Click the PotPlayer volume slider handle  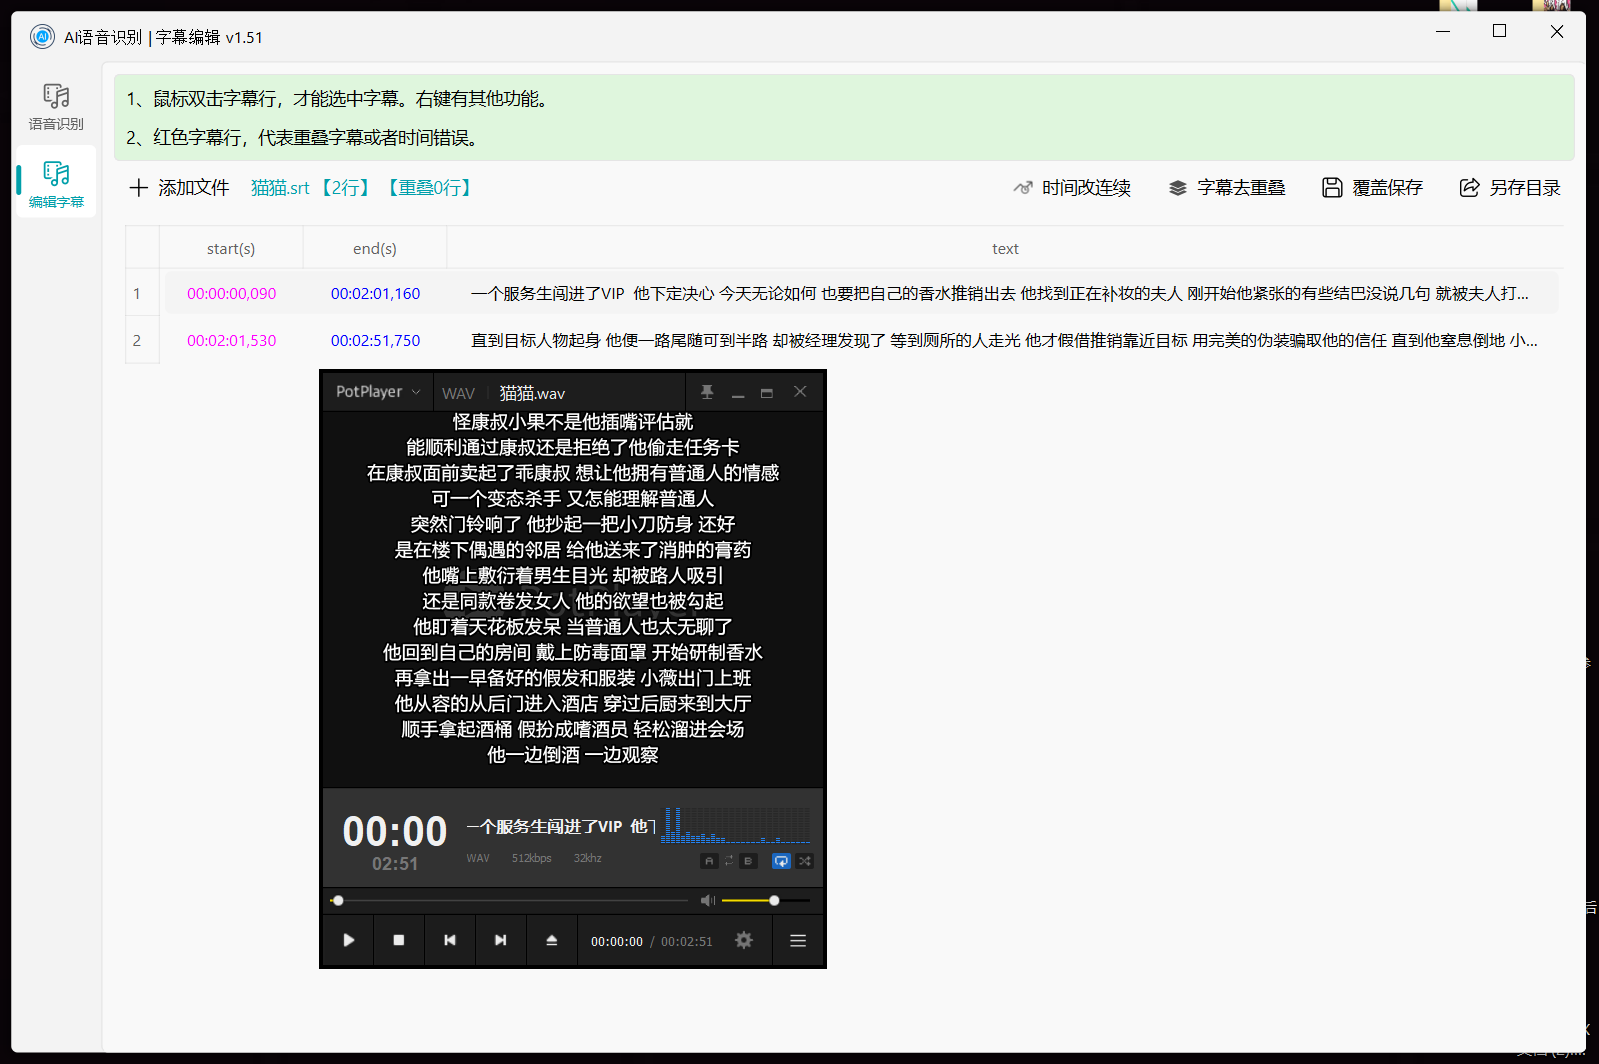pyautogui.click(x=774, y=901)
